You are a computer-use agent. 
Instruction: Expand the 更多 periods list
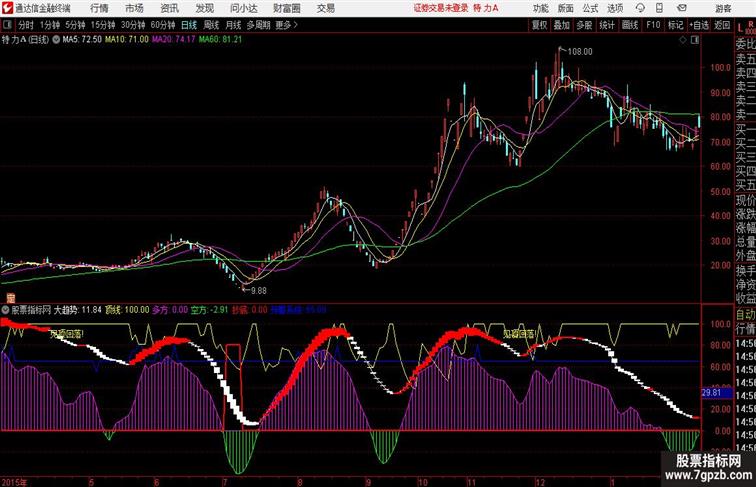[x=287, y=24]
